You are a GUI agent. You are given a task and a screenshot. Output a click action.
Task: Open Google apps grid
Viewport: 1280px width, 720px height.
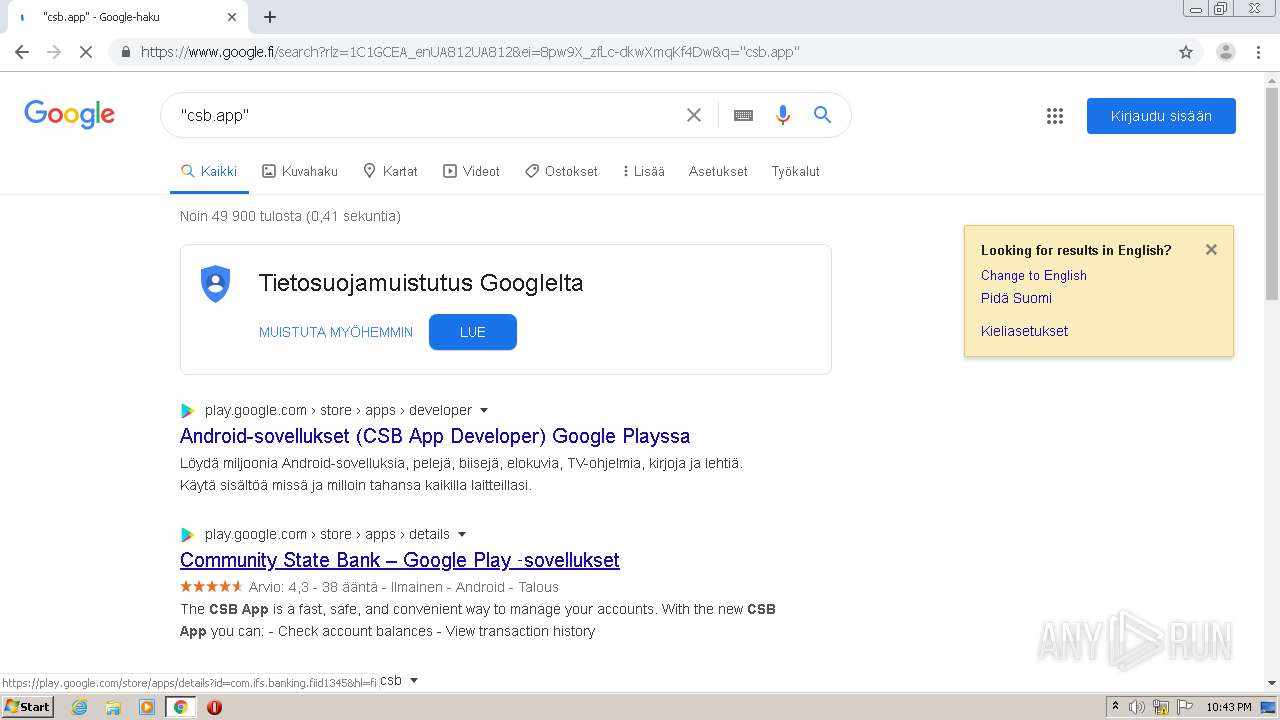point(1055,116)
